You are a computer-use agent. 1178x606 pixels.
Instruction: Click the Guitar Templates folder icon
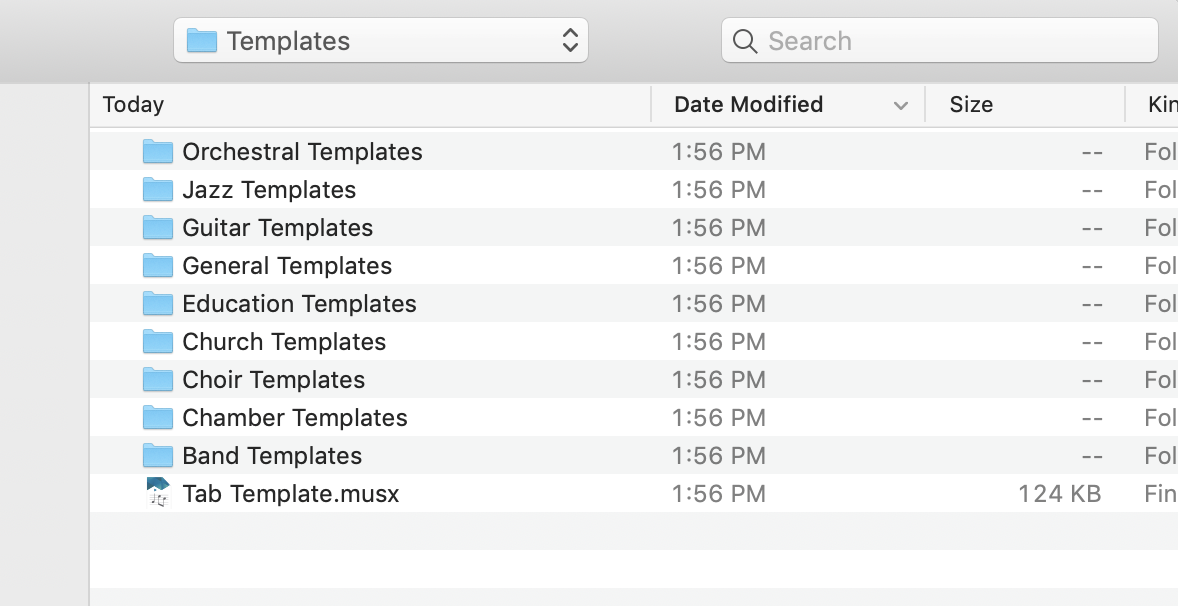(158, 228)
